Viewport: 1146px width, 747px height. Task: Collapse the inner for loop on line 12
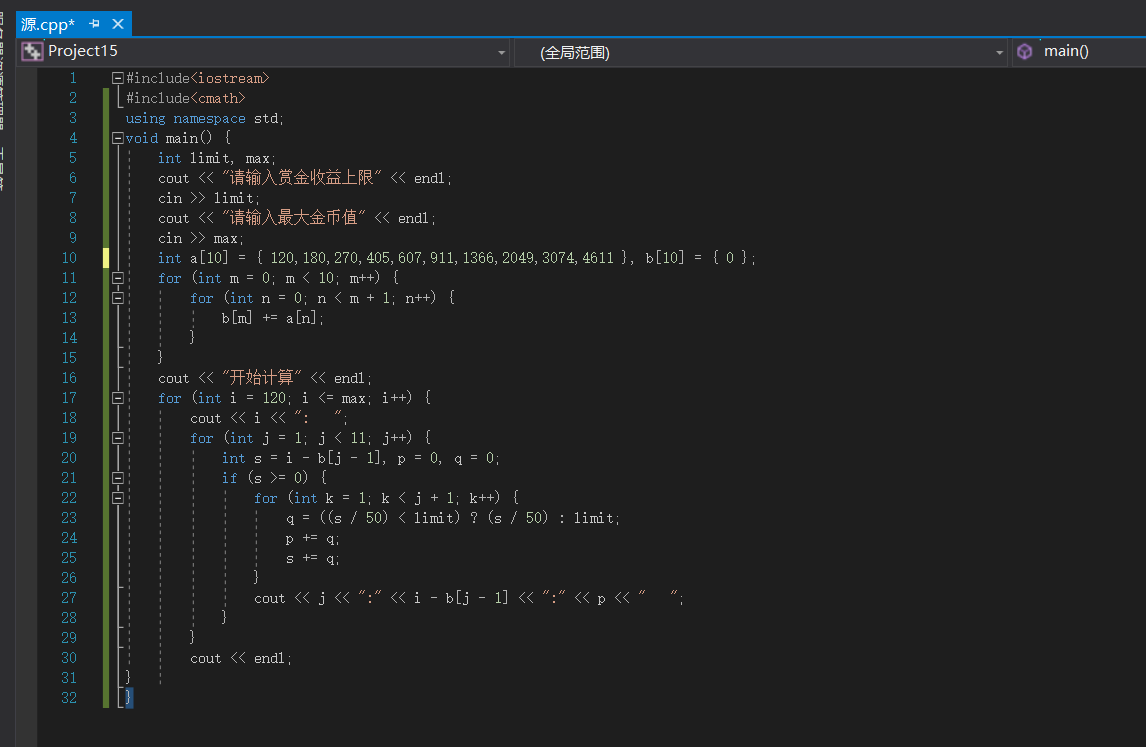click(x=117, y=298)
